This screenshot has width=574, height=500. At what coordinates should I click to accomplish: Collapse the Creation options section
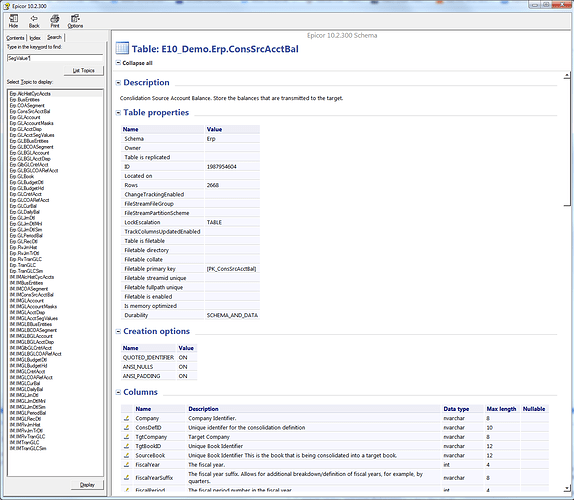[x=118, y=331]
